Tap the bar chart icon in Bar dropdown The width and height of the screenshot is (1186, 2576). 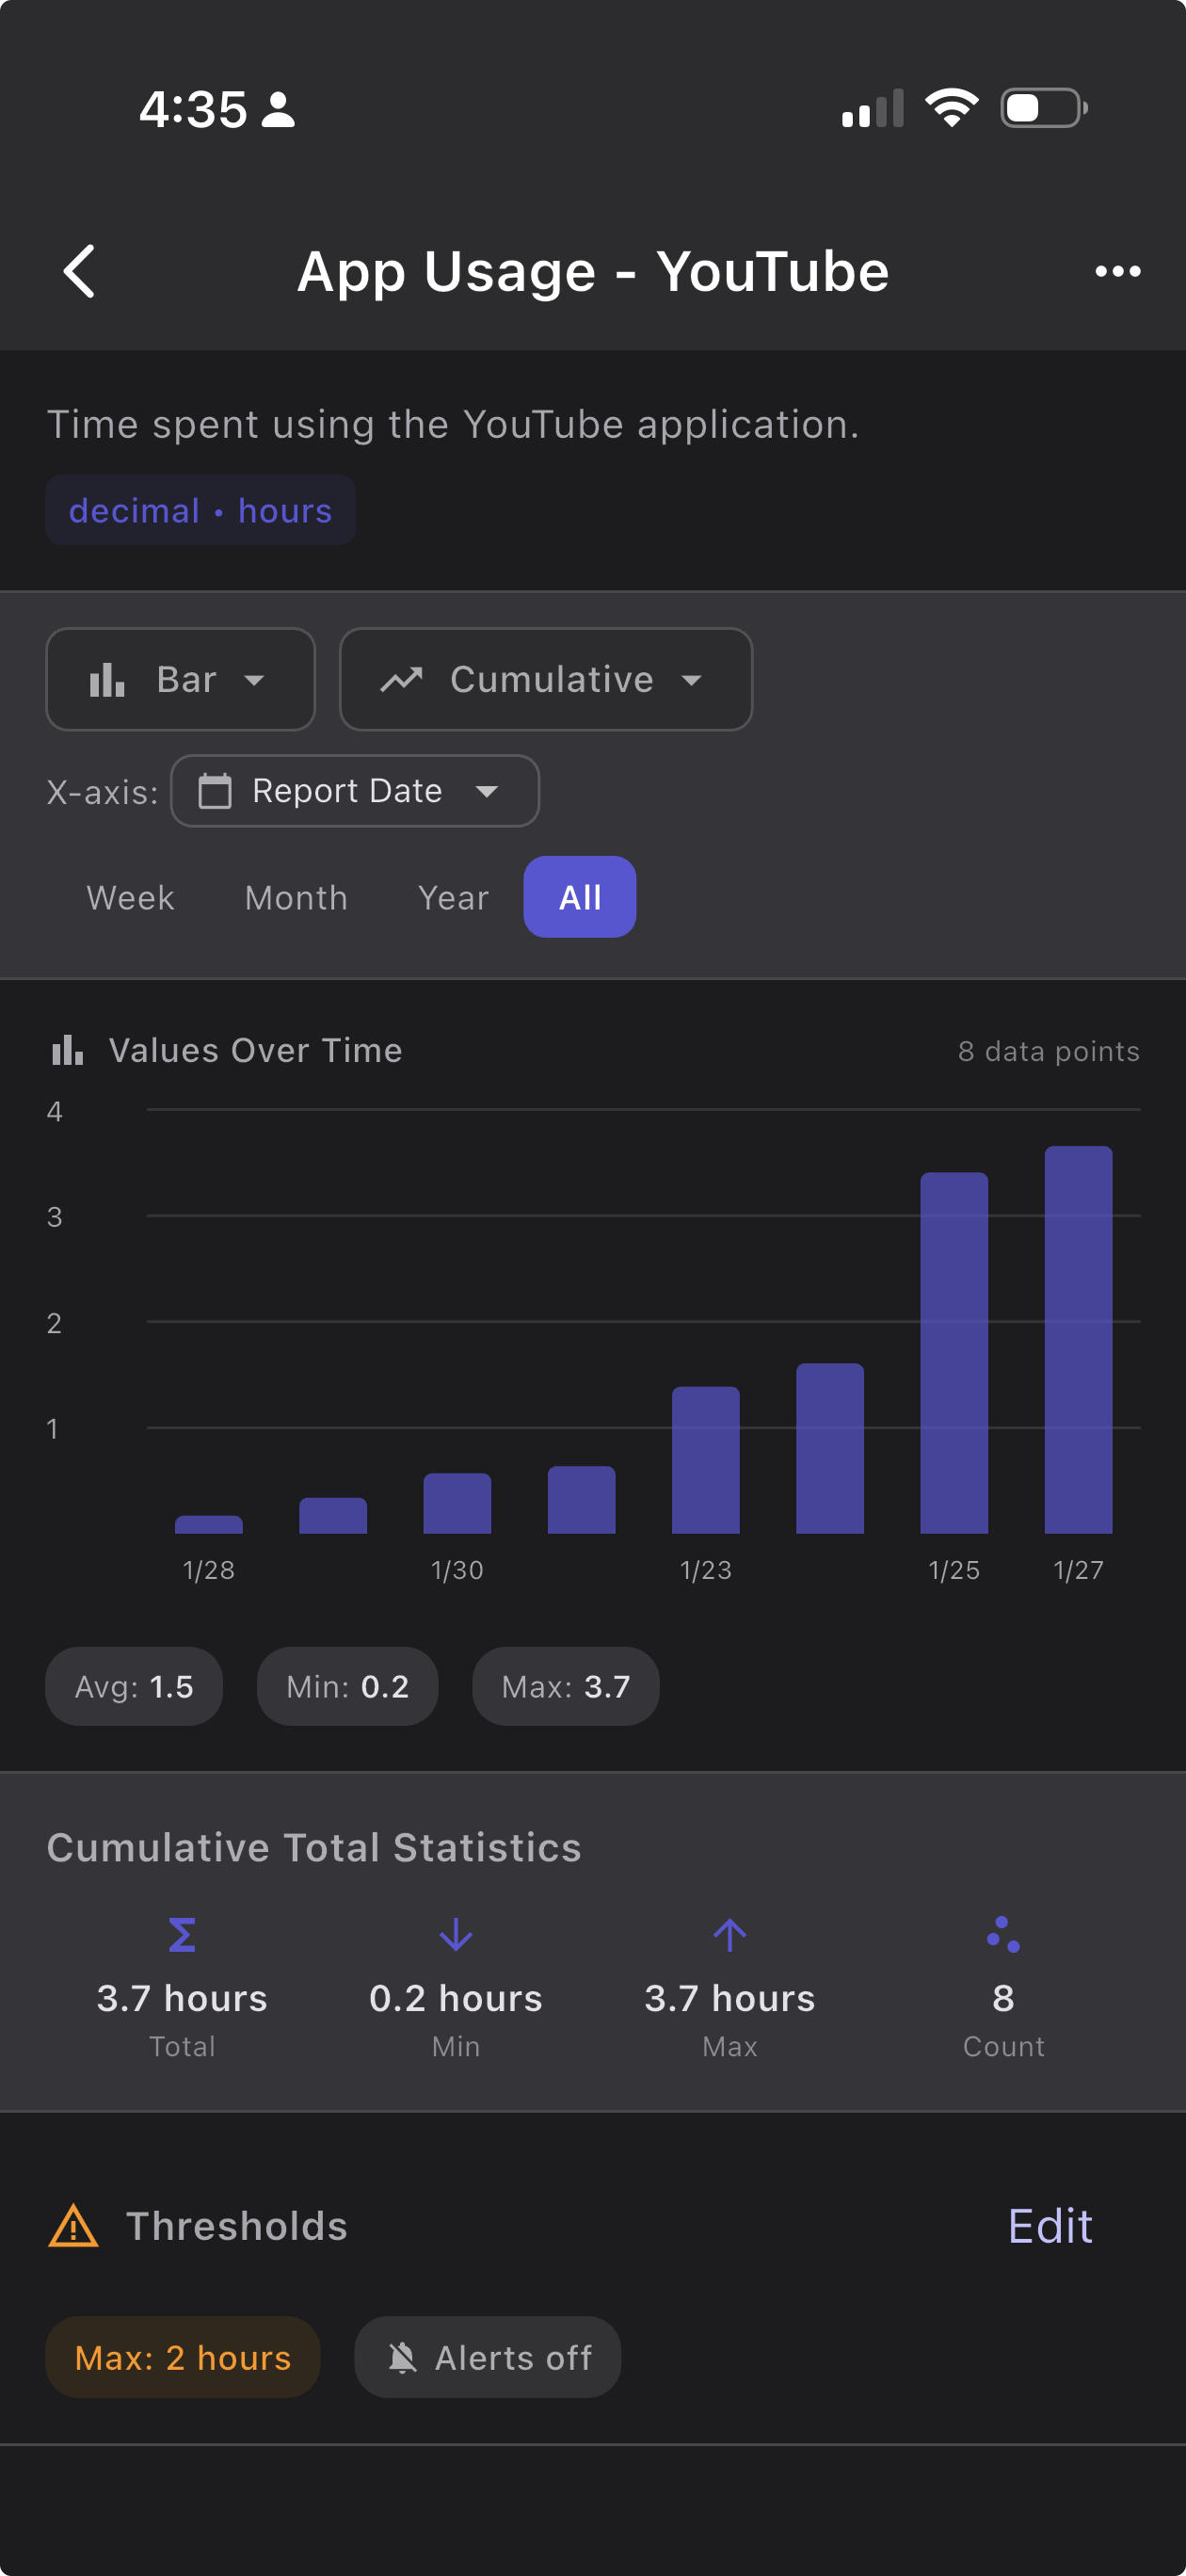tap(107, 680)
